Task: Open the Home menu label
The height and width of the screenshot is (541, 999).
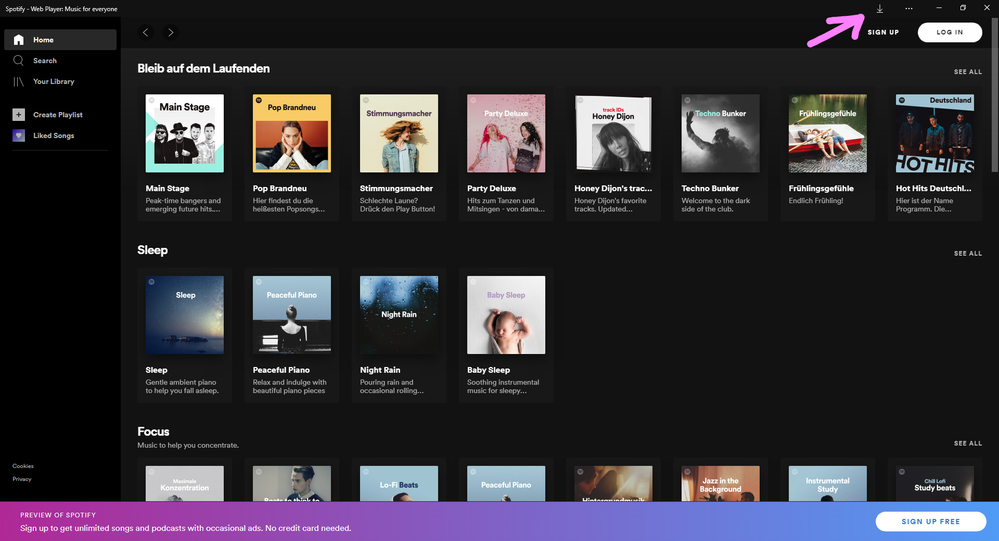Action: click(x=43, y=40)
